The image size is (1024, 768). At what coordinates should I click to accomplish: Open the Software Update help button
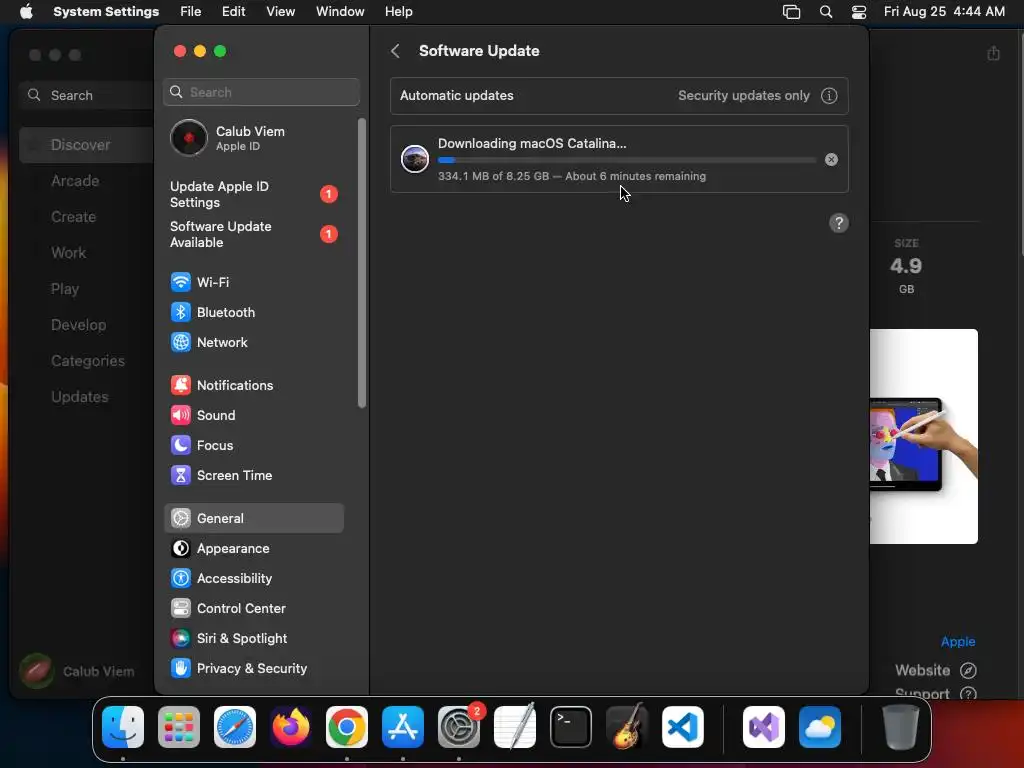point(839,223)
